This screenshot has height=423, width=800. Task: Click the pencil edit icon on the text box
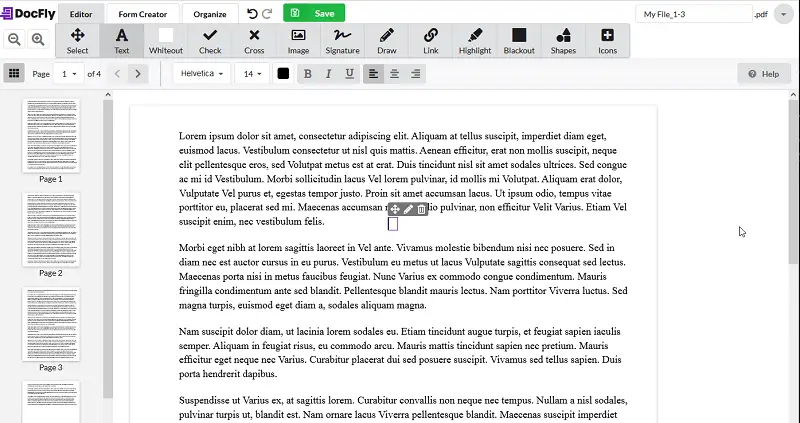(408, 209)
